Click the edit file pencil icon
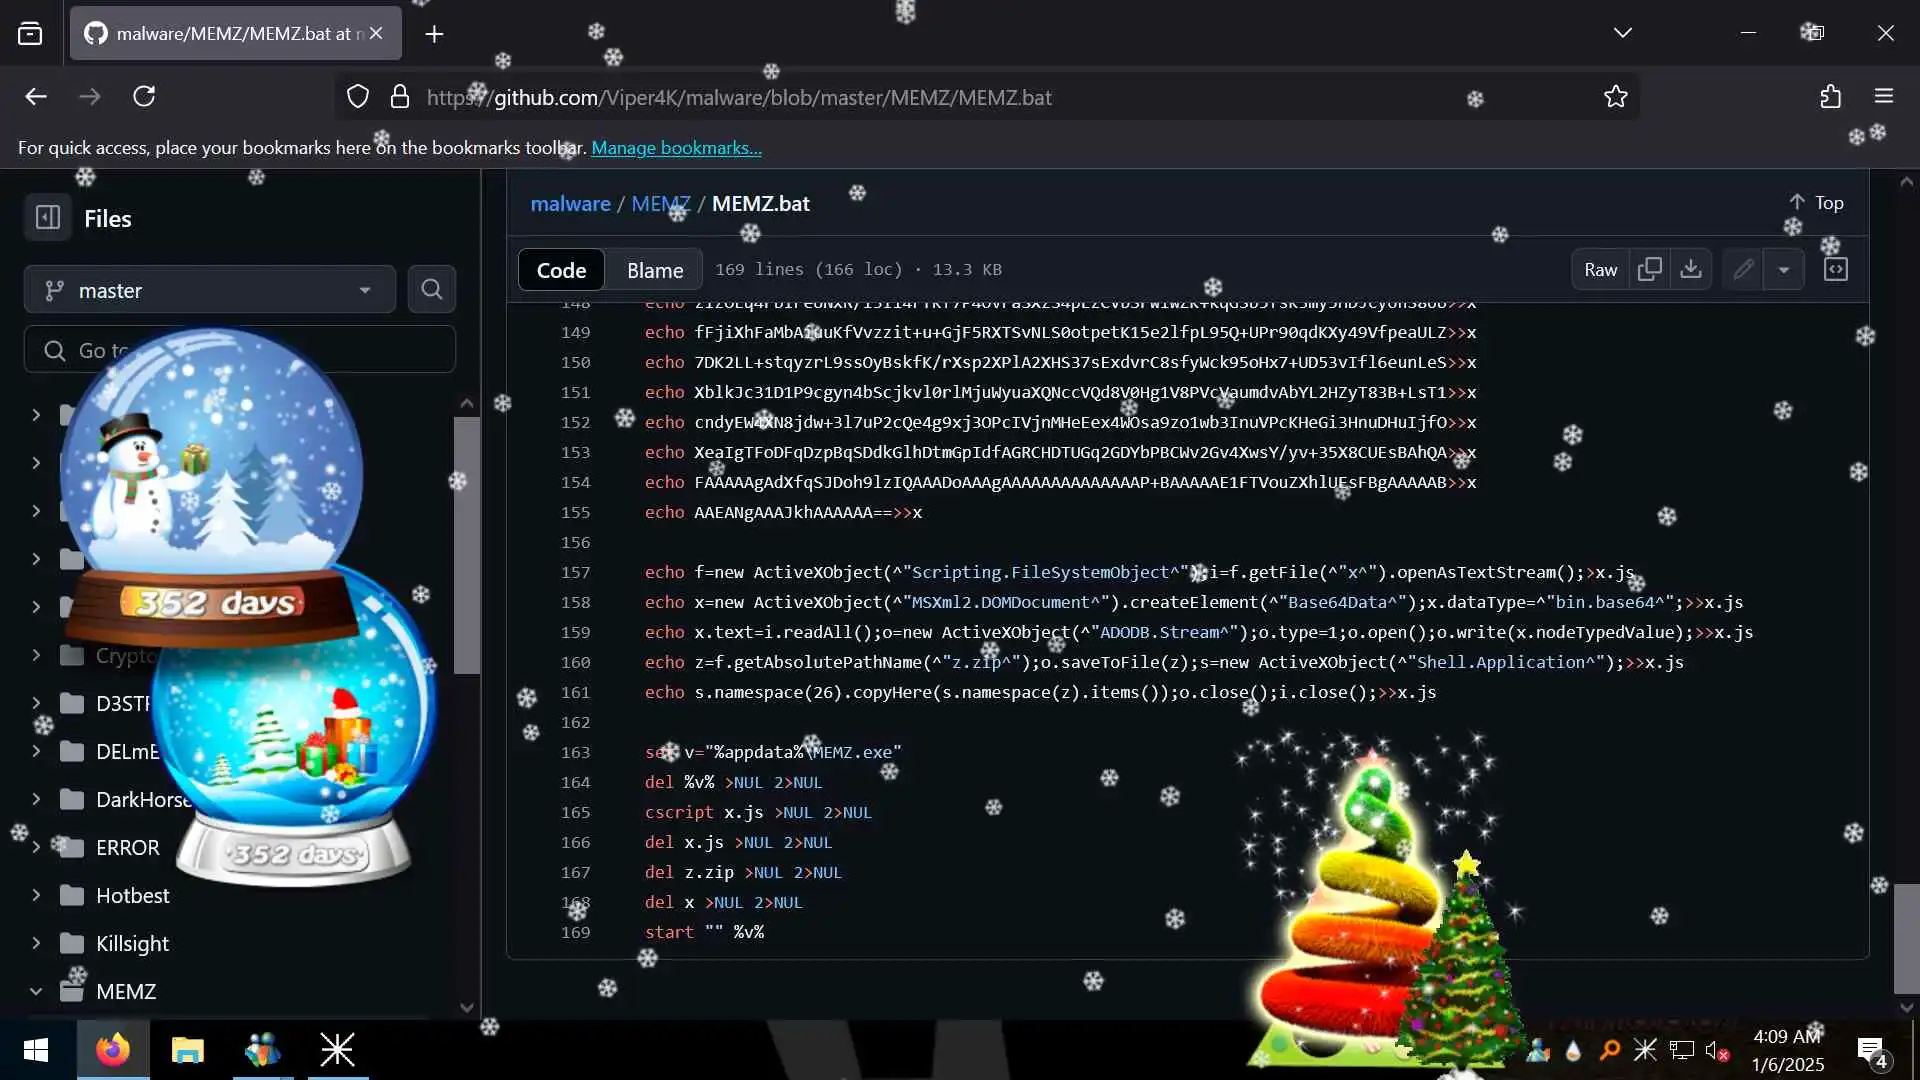Screen dimensions: 1920x1080 1743,269
